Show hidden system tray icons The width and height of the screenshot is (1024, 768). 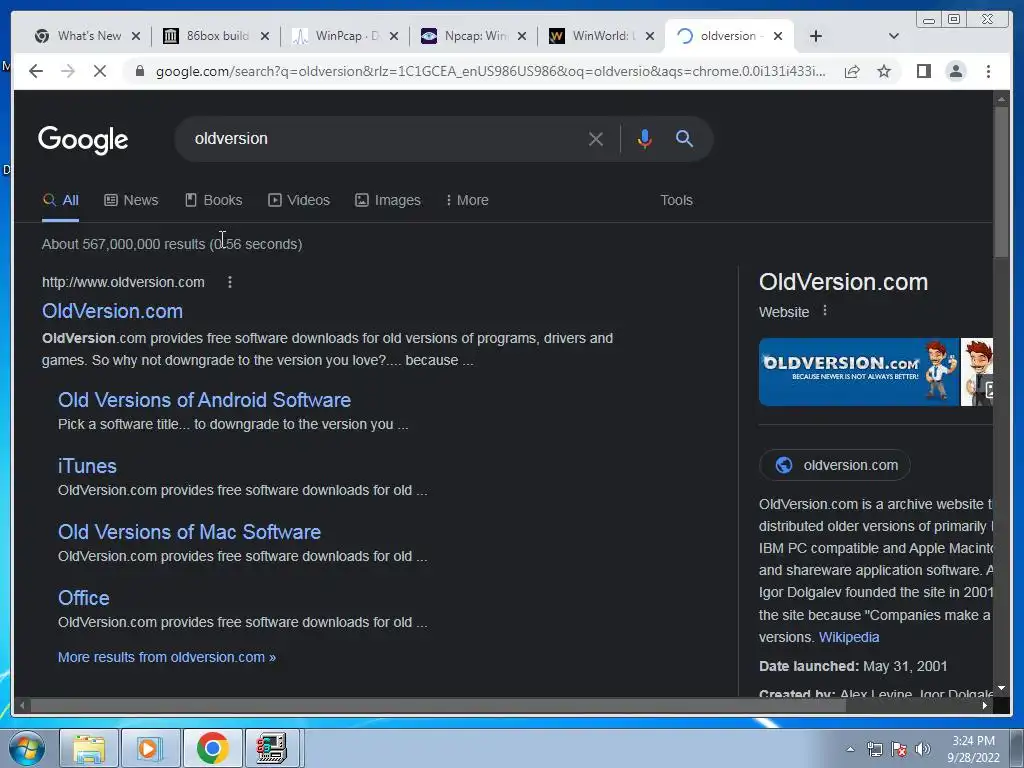click(x=850, y=749)
